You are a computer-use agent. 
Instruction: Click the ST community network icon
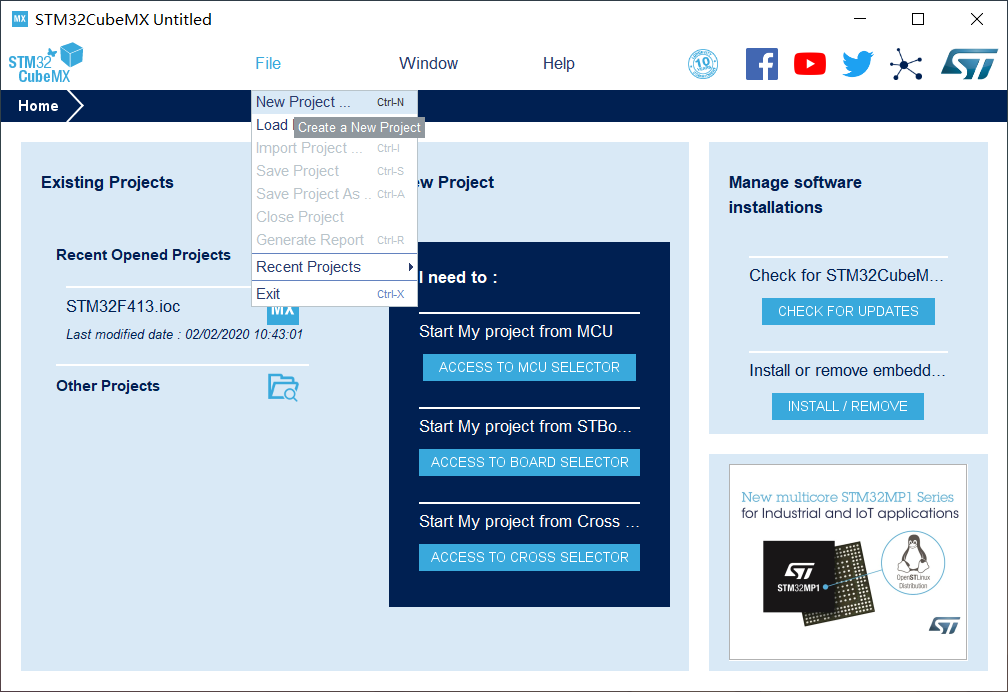pyautogui.click(x=906, y=64)
